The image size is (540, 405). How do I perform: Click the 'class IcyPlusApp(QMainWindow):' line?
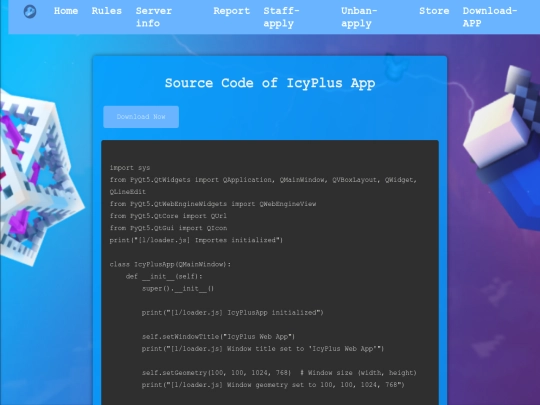pos(170,264)
